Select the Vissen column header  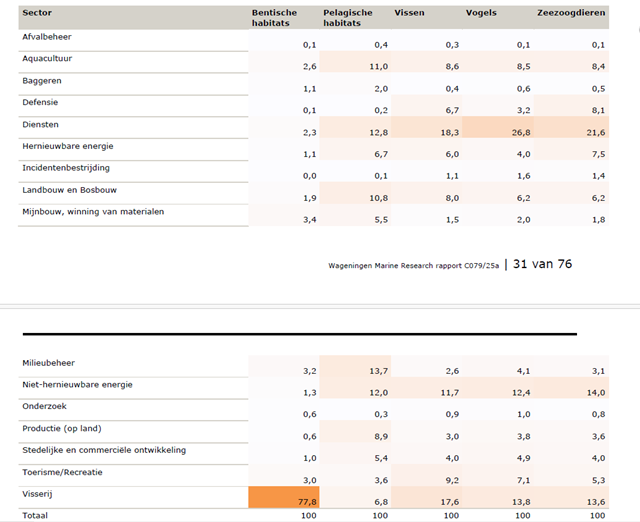[409, 13]
